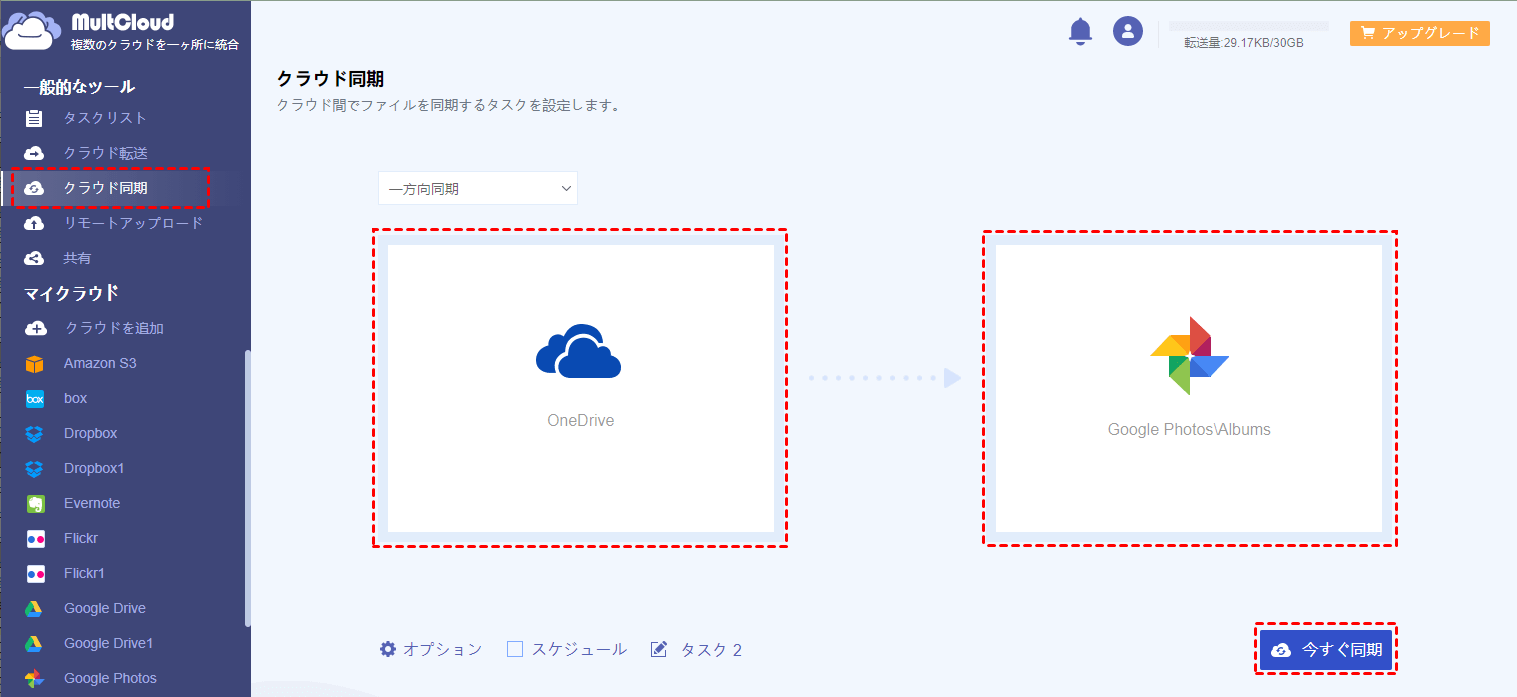Select the OneDrive source cloud logo
This screenshot has height=697, width=1517.
click(578, 351)
